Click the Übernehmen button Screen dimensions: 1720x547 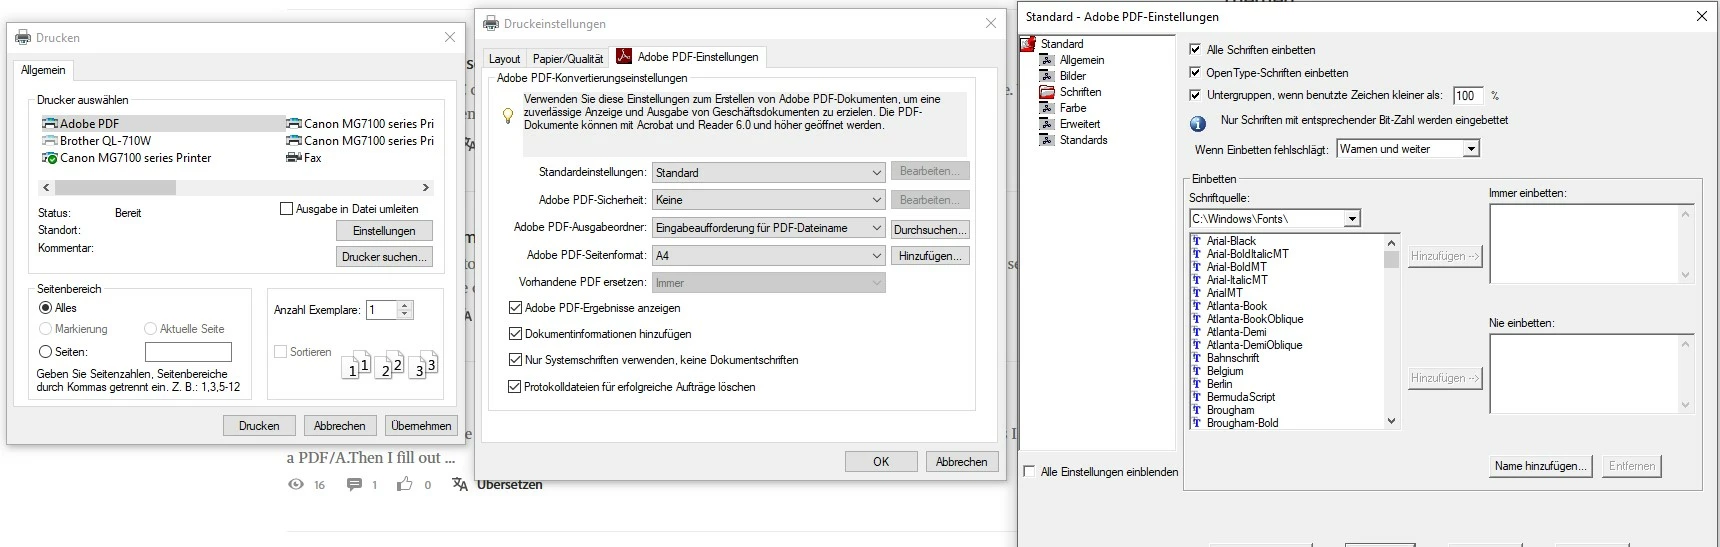click(421, 426)
